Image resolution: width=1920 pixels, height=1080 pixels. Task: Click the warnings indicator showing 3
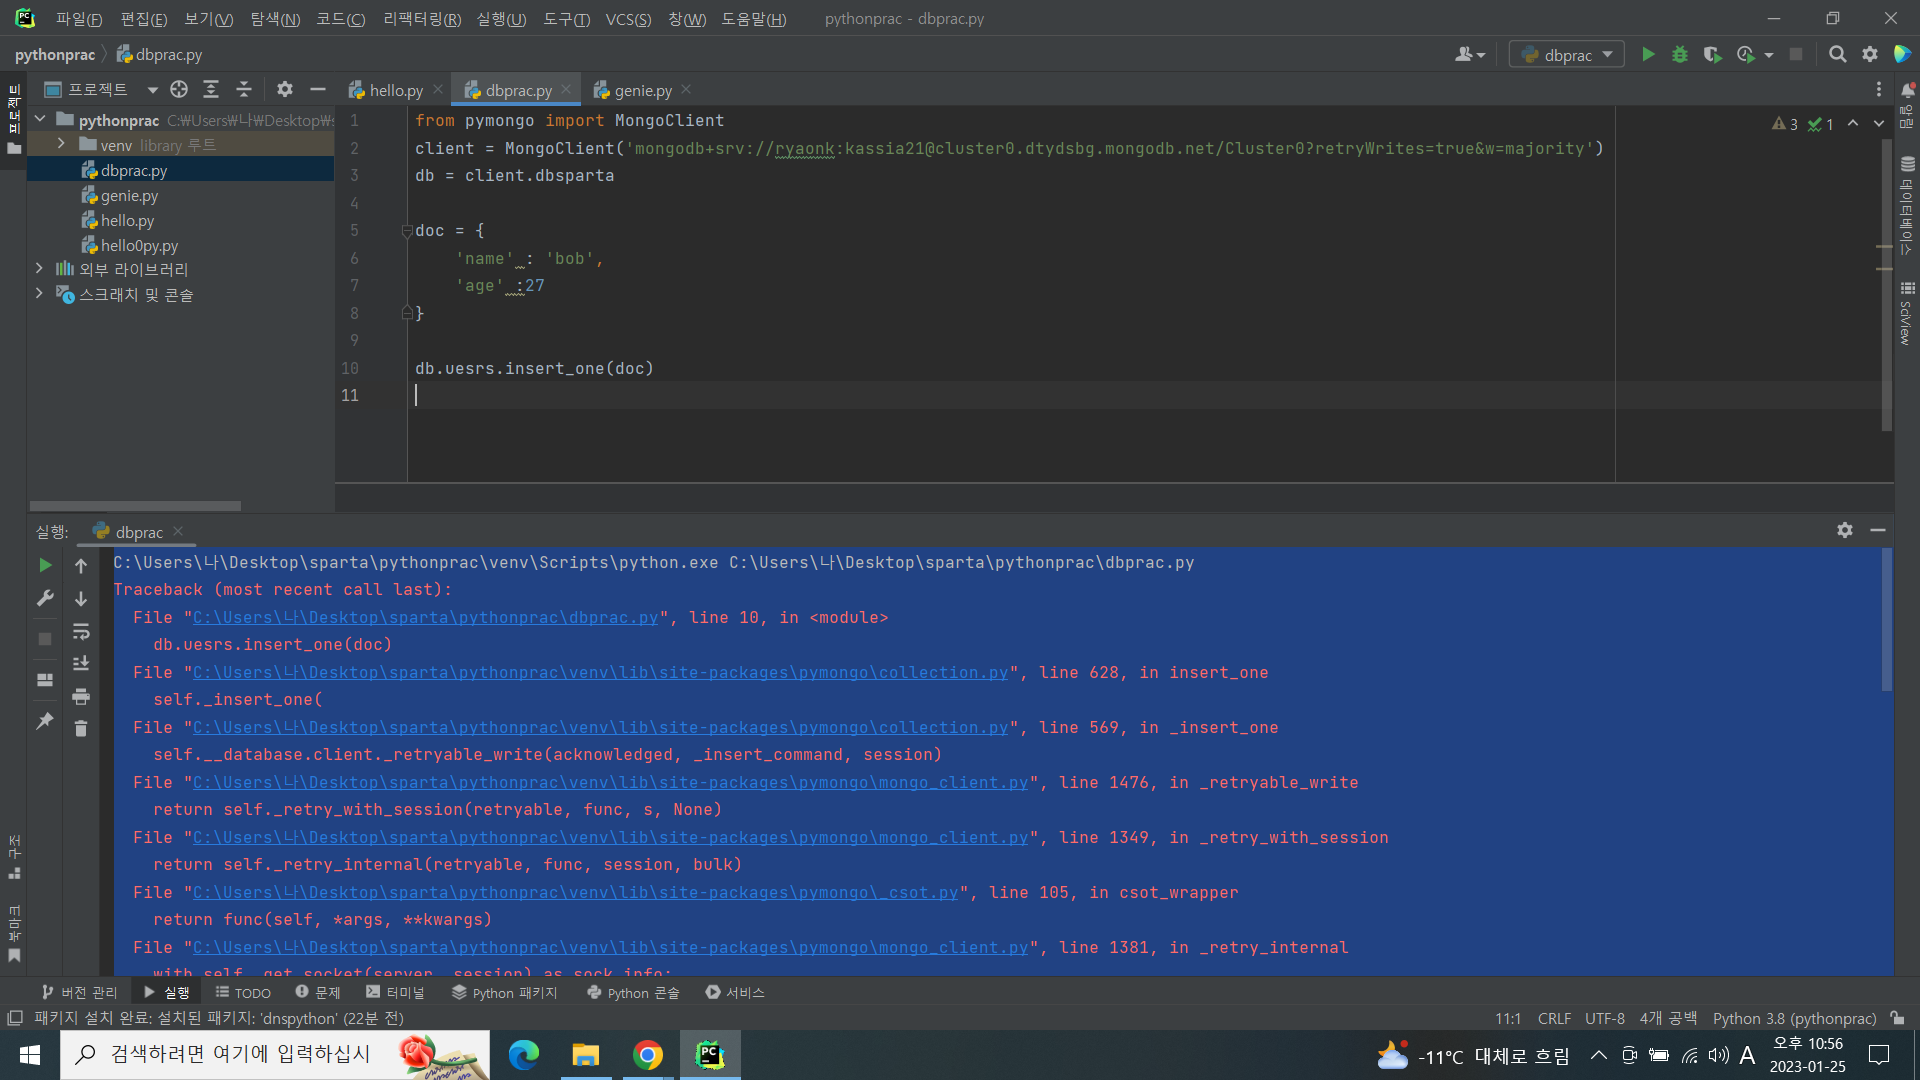click(1785, 124)
